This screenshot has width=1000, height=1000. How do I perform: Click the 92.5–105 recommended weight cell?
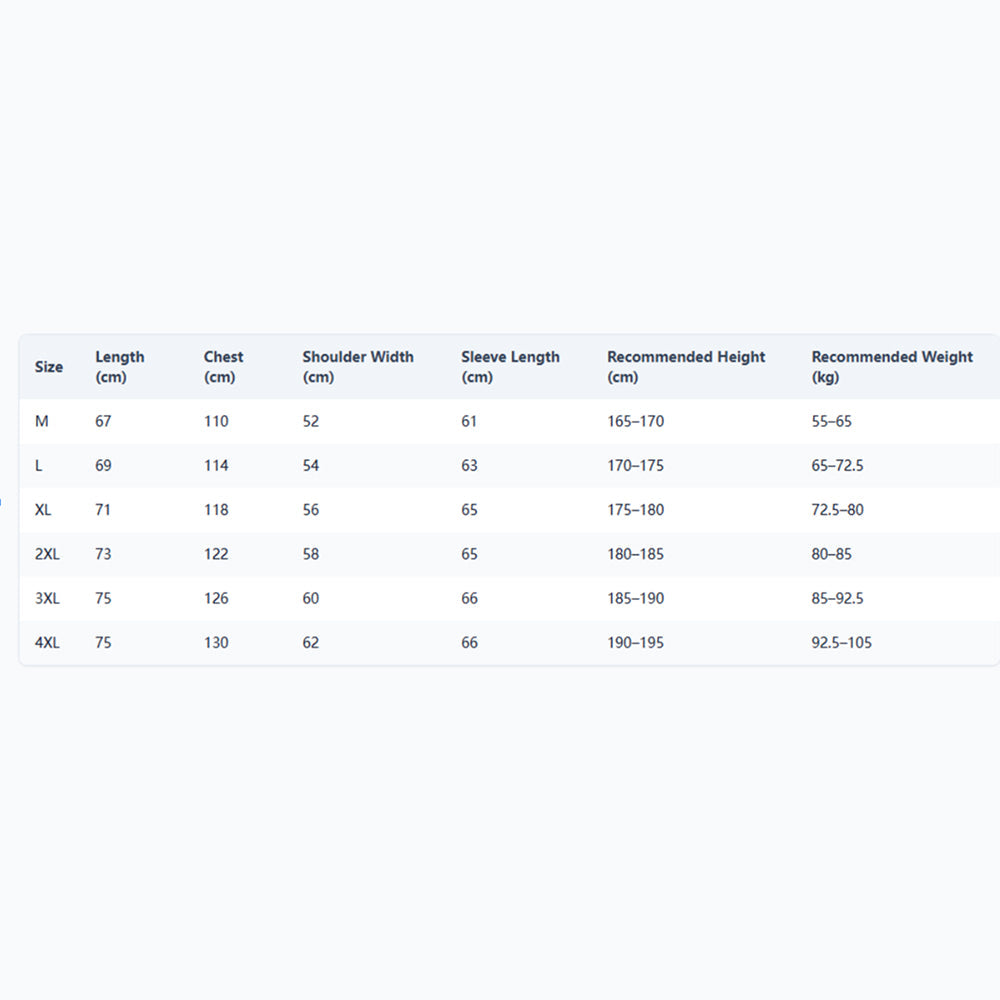coord(841,643)
